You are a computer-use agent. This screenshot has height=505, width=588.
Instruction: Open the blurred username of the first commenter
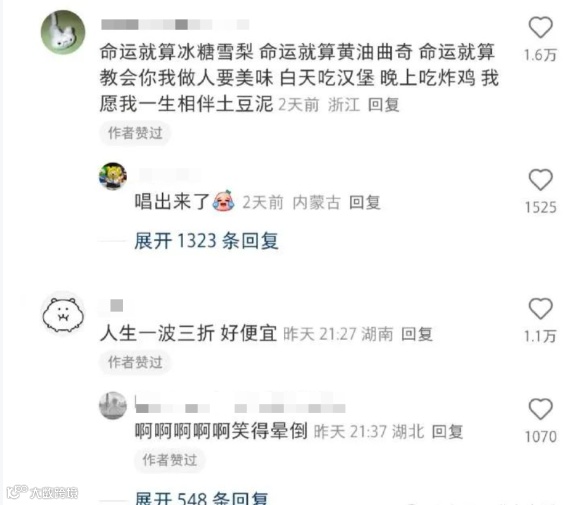pos(175,25)
